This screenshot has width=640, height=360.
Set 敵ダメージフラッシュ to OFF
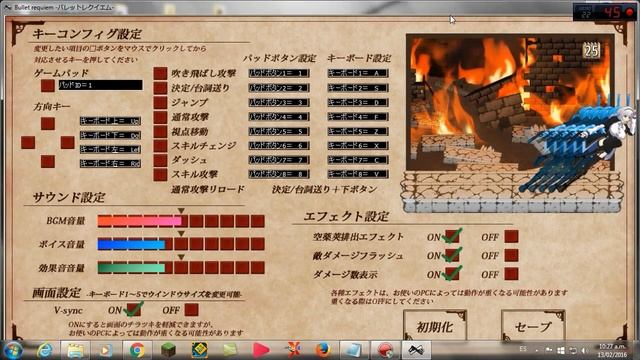pos(511,255)
